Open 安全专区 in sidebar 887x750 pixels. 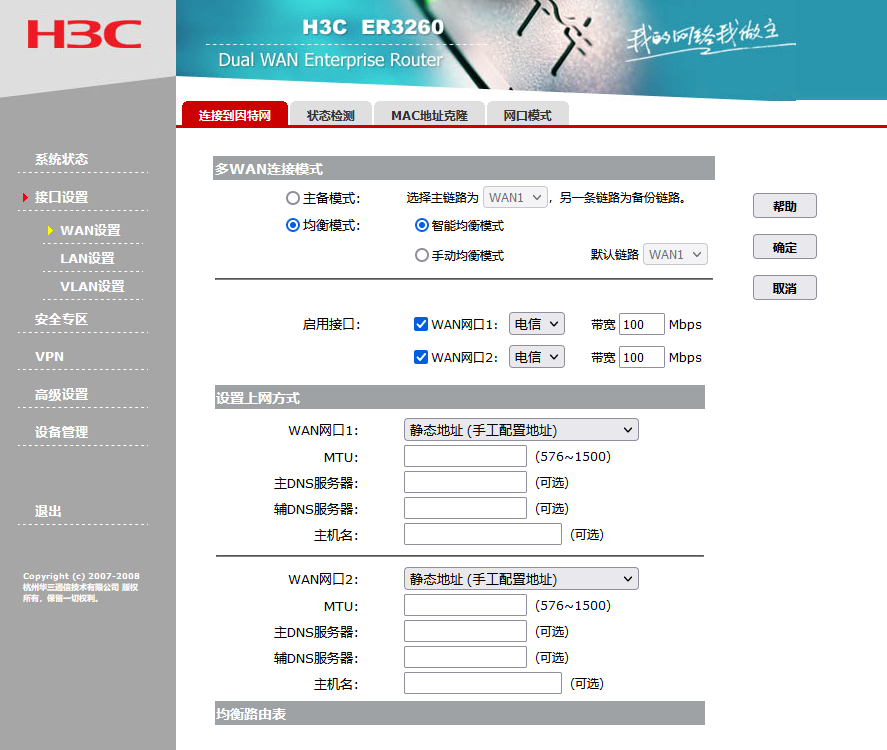click(x=62, y=320)
